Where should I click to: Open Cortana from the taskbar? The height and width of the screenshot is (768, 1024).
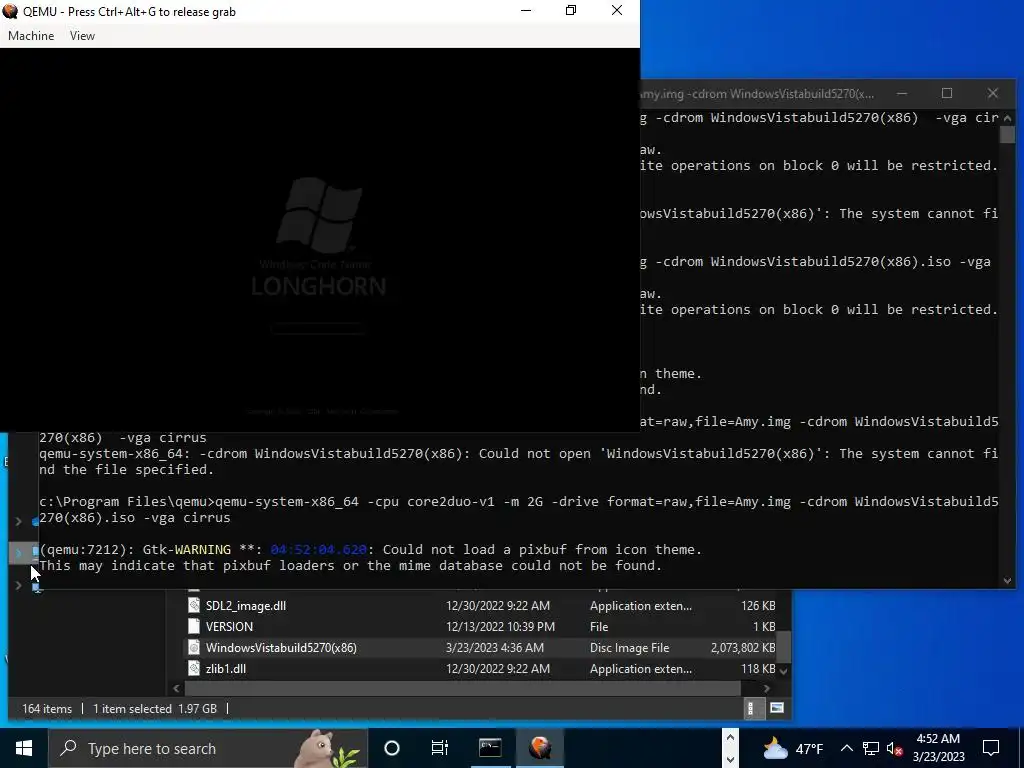(392, 748)
